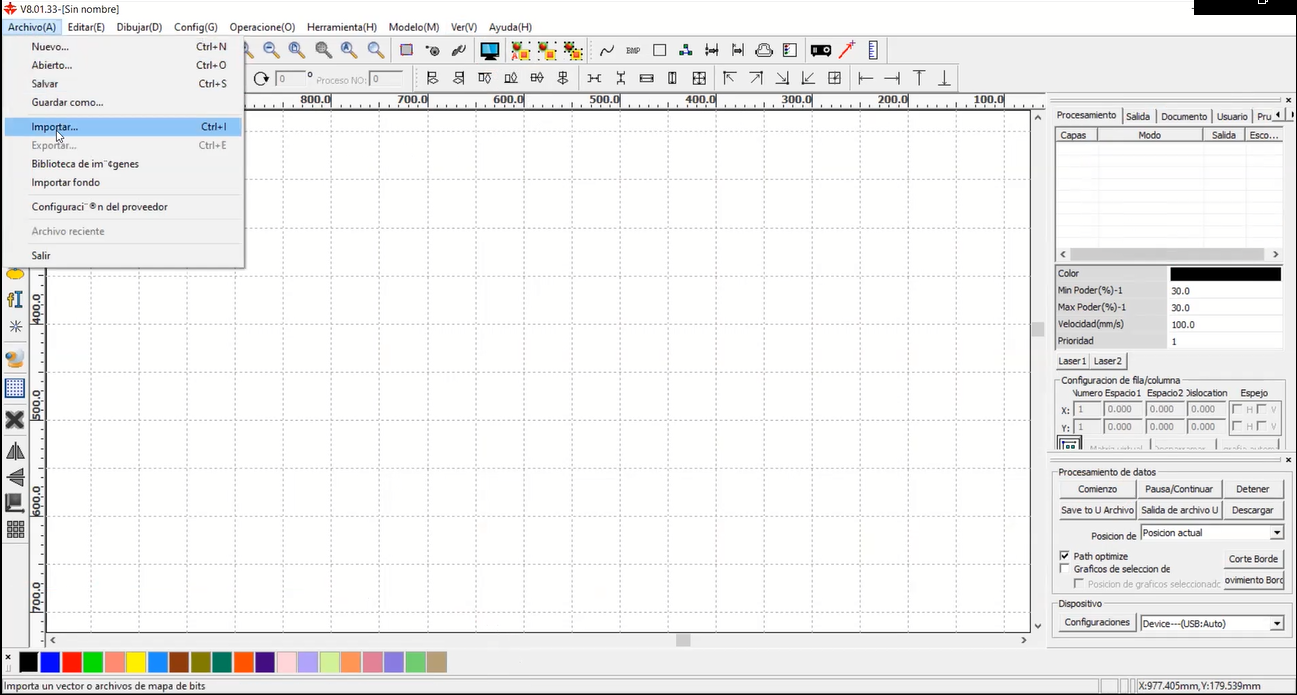
Task: Select the yellow ellipse drawing tool
Action: (15, 273)
